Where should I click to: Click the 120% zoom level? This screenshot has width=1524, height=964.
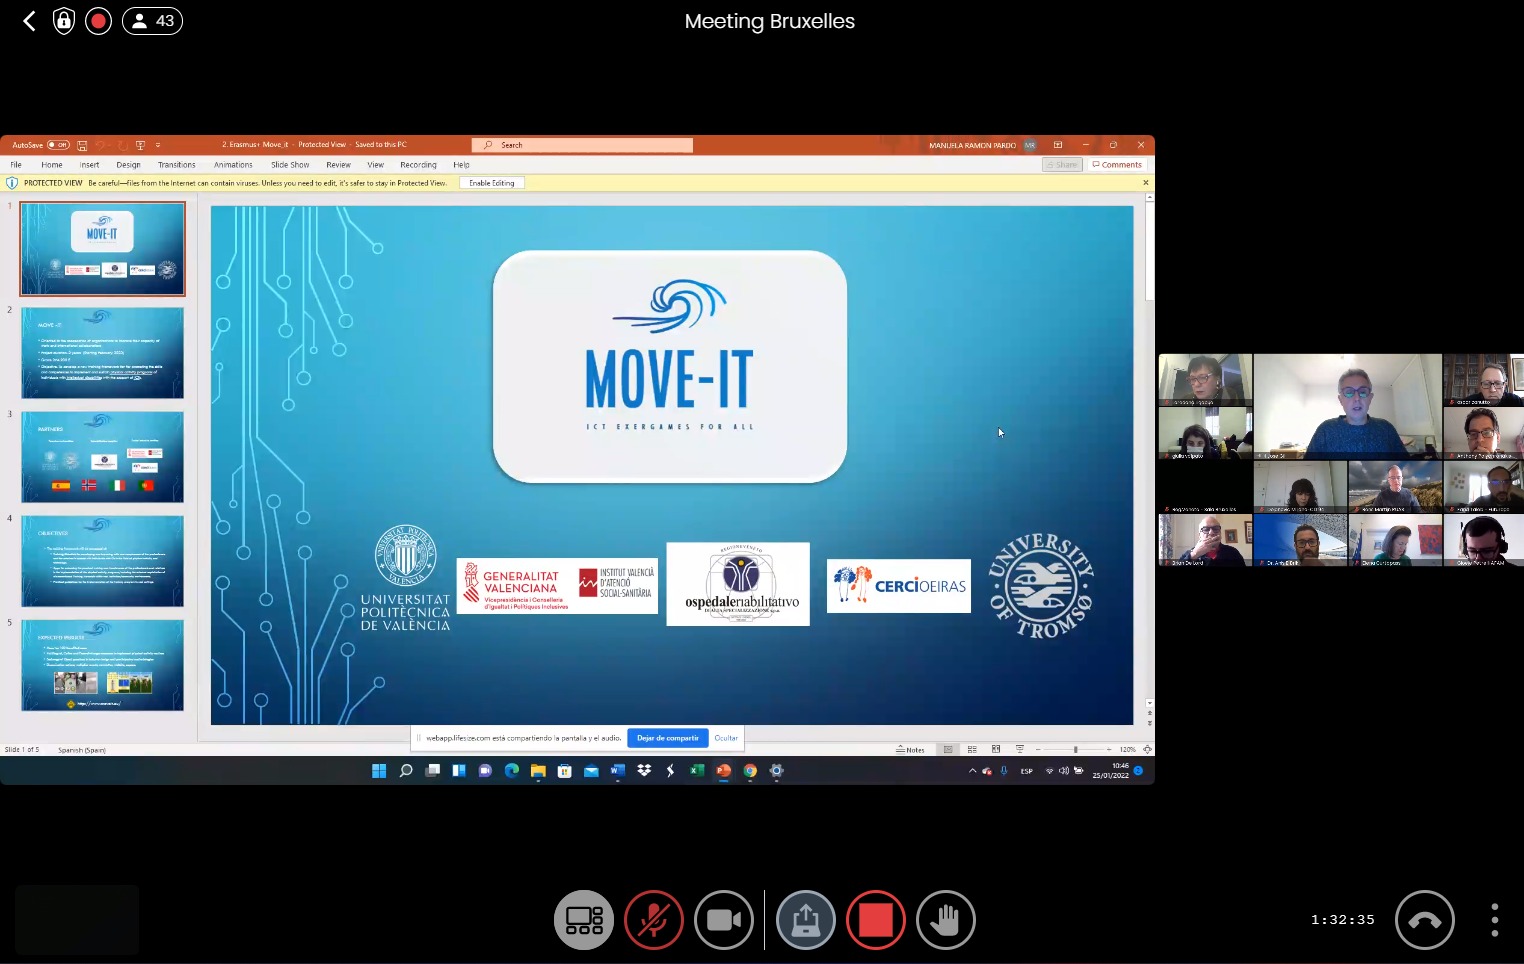point(1128,749)
